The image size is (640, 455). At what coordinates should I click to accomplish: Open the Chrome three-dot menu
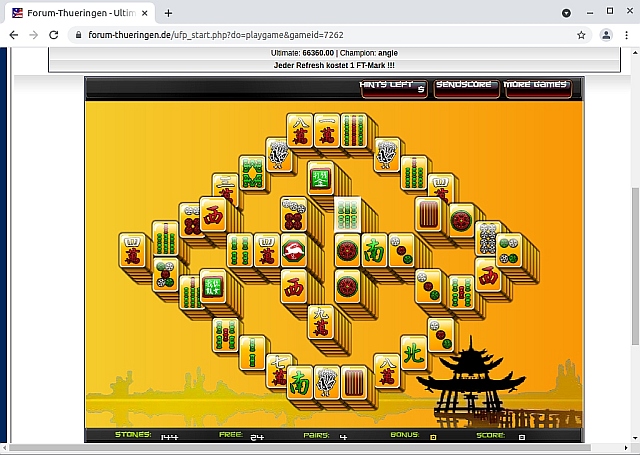pos(627,35)
